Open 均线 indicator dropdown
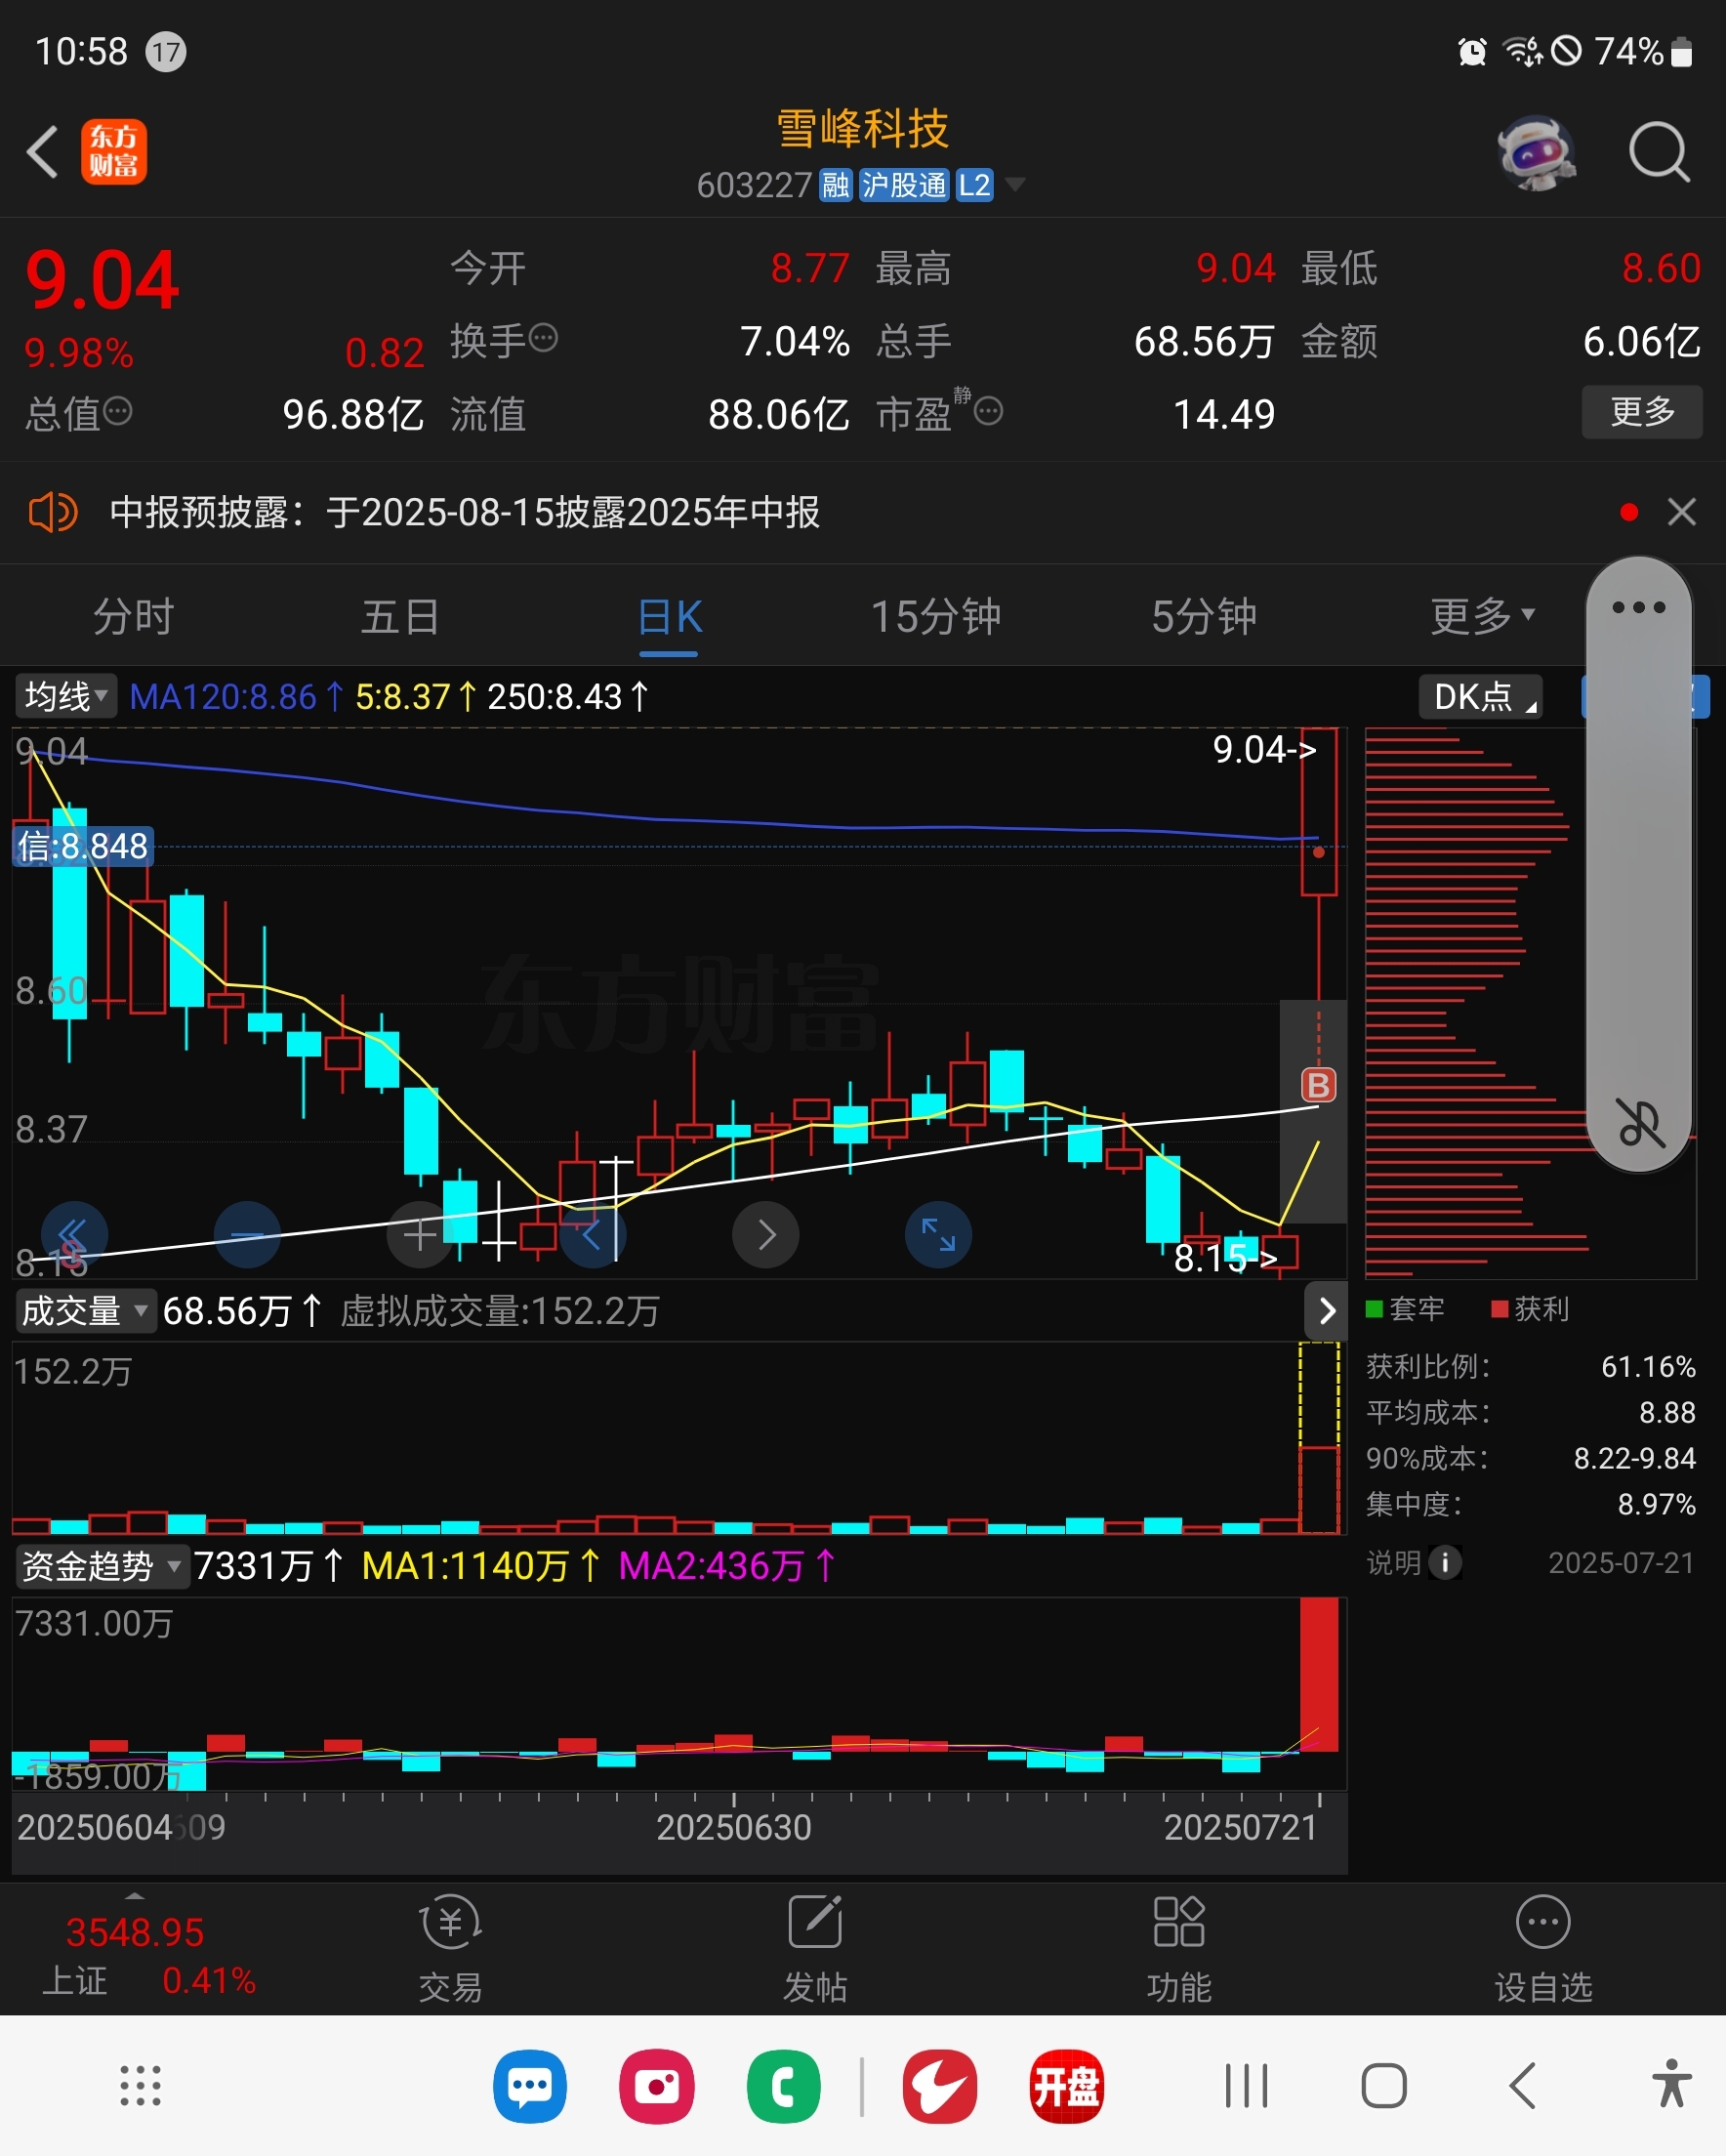Image resolution: width=1726 pixels, height=2156 pixels. coord(65,696)
